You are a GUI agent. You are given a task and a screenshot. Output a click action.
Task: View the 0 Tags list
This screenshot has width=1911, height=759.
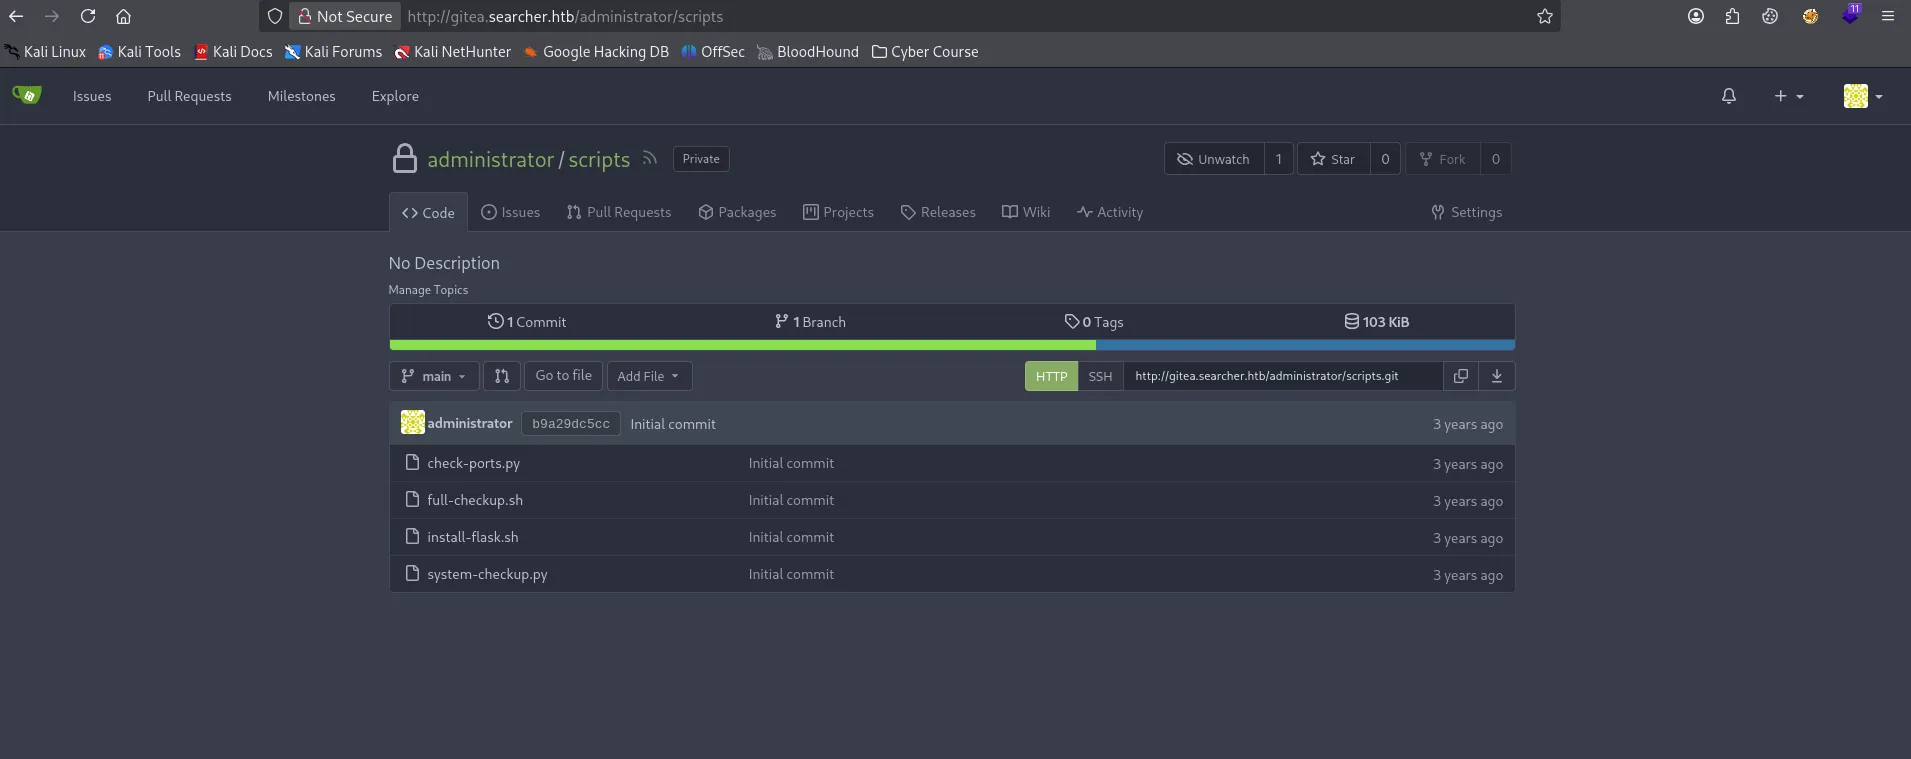click(1094, 322)
